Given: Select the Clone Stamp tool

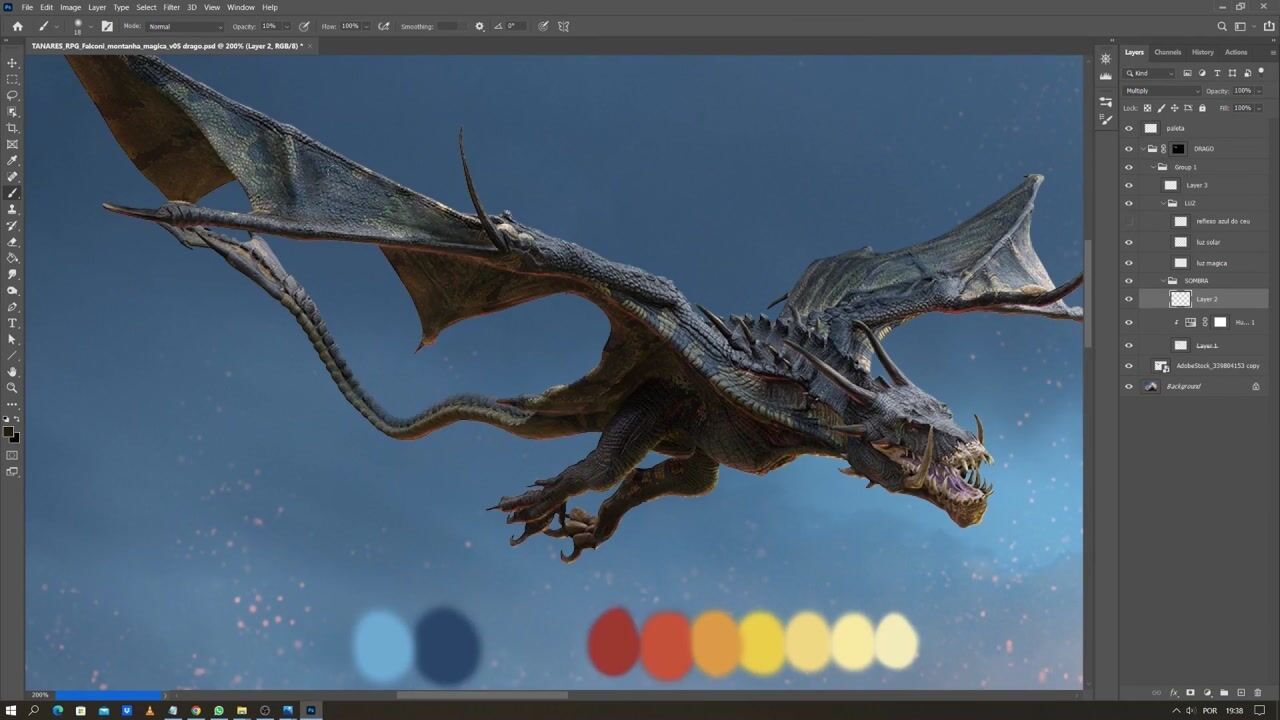Looking at the screenshot, I should (12, 209).
